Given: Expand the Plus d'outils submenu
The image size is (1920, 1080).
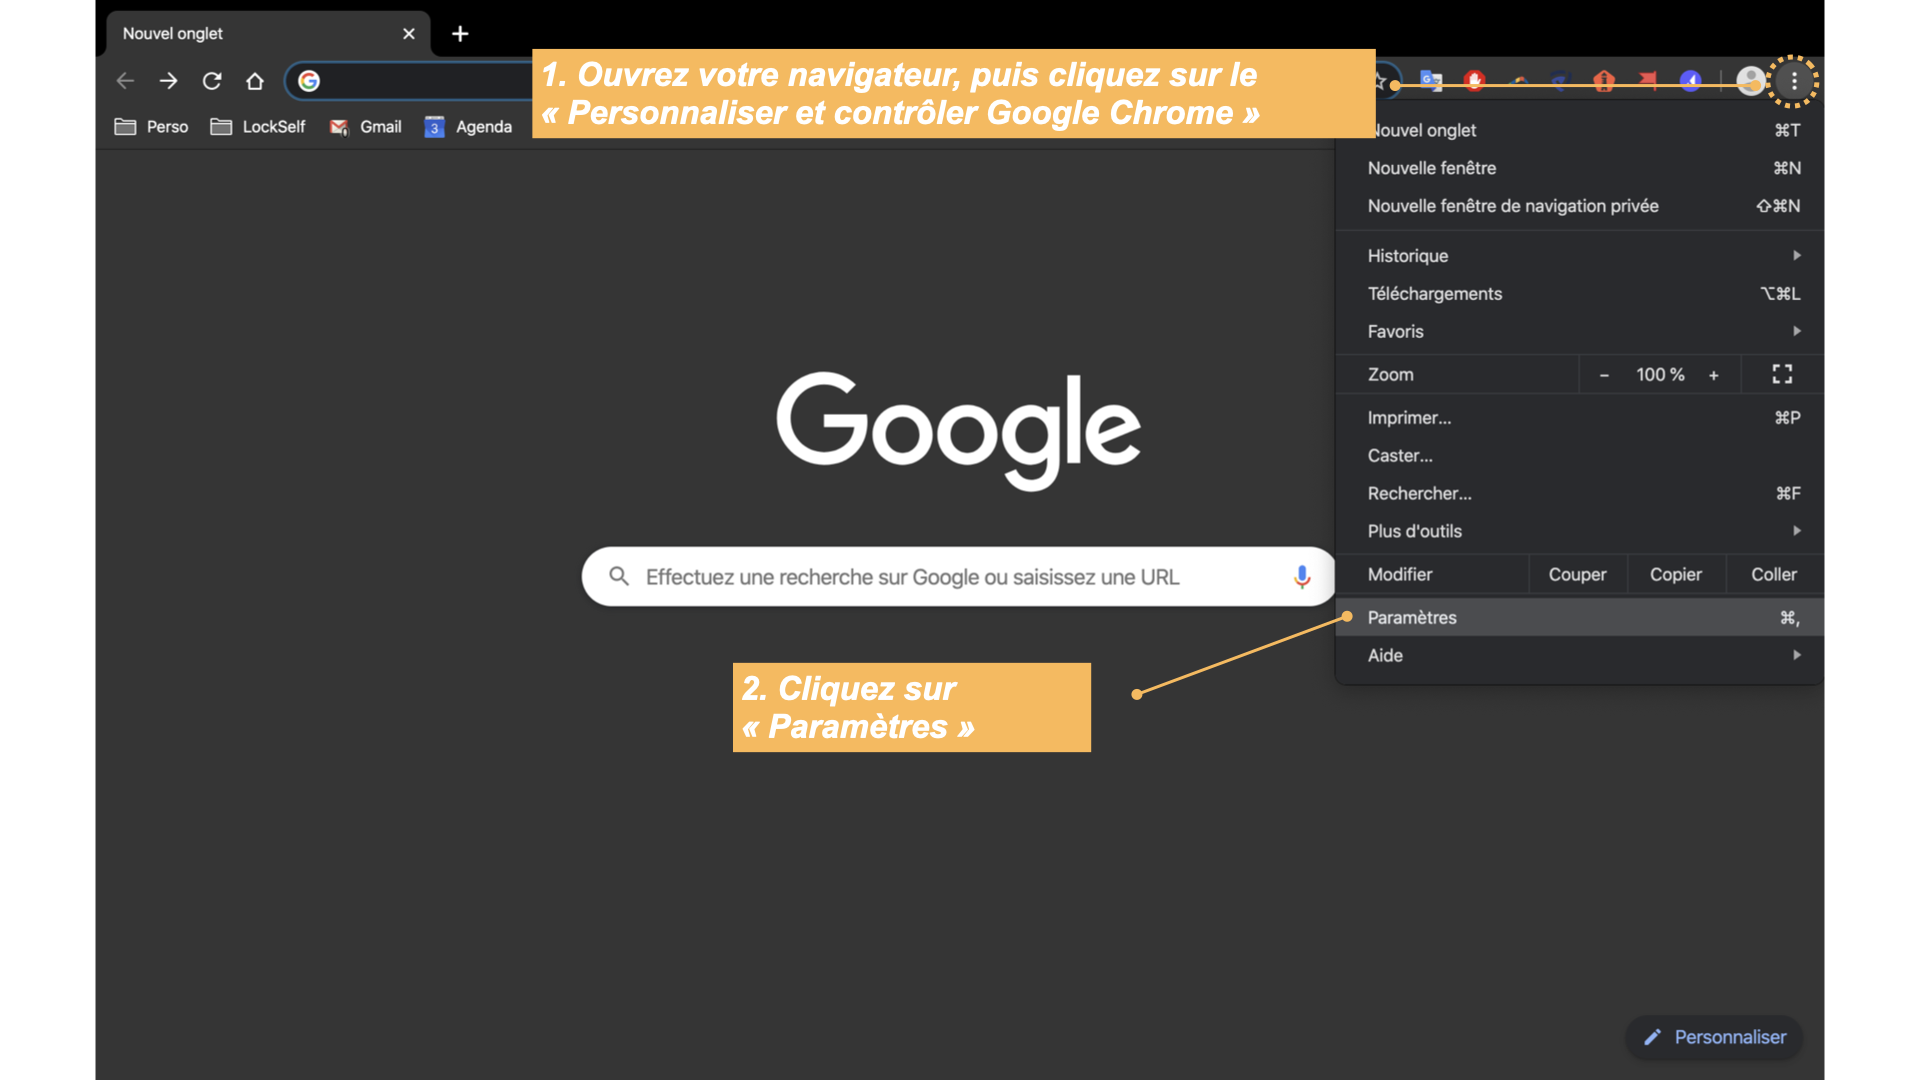Looking at the screenshot, I should pos(1580,531).
